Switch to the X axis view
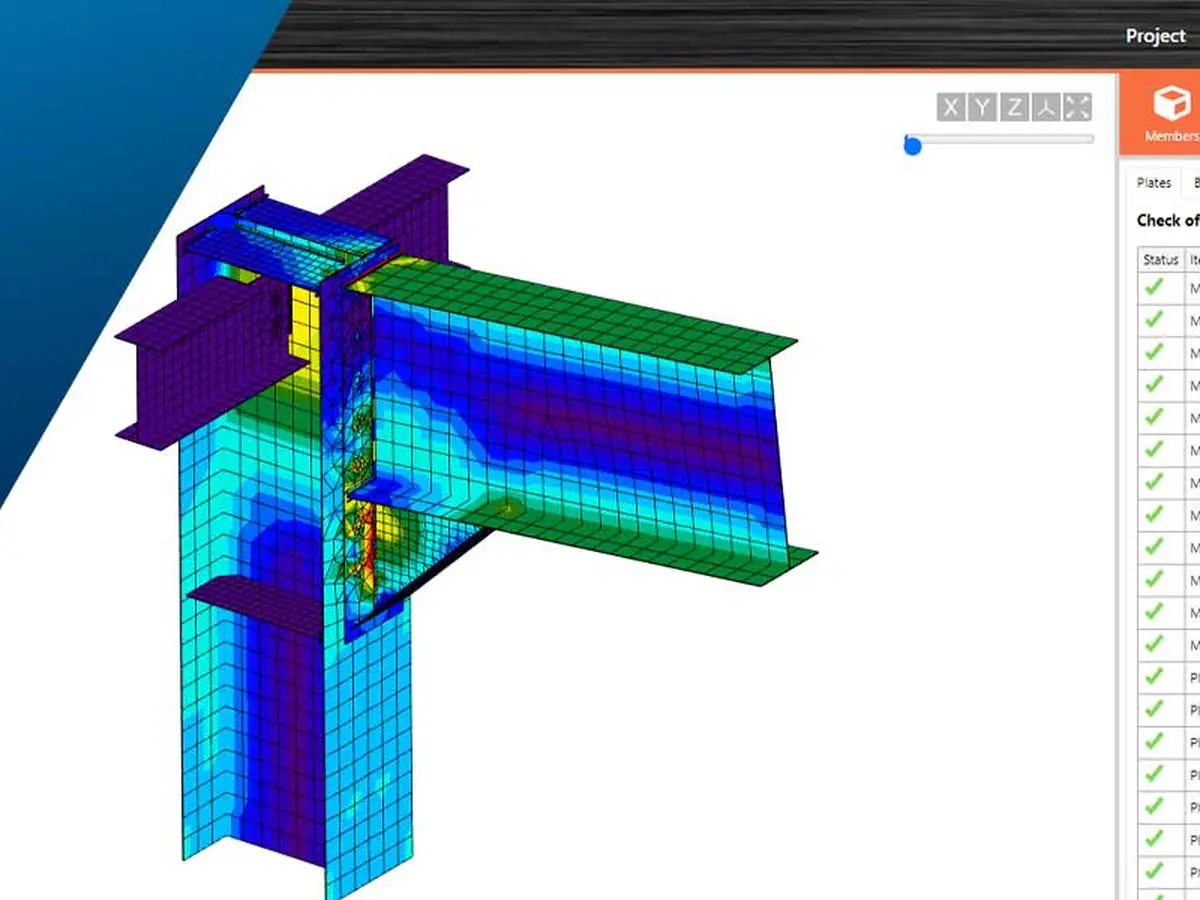 951,108
